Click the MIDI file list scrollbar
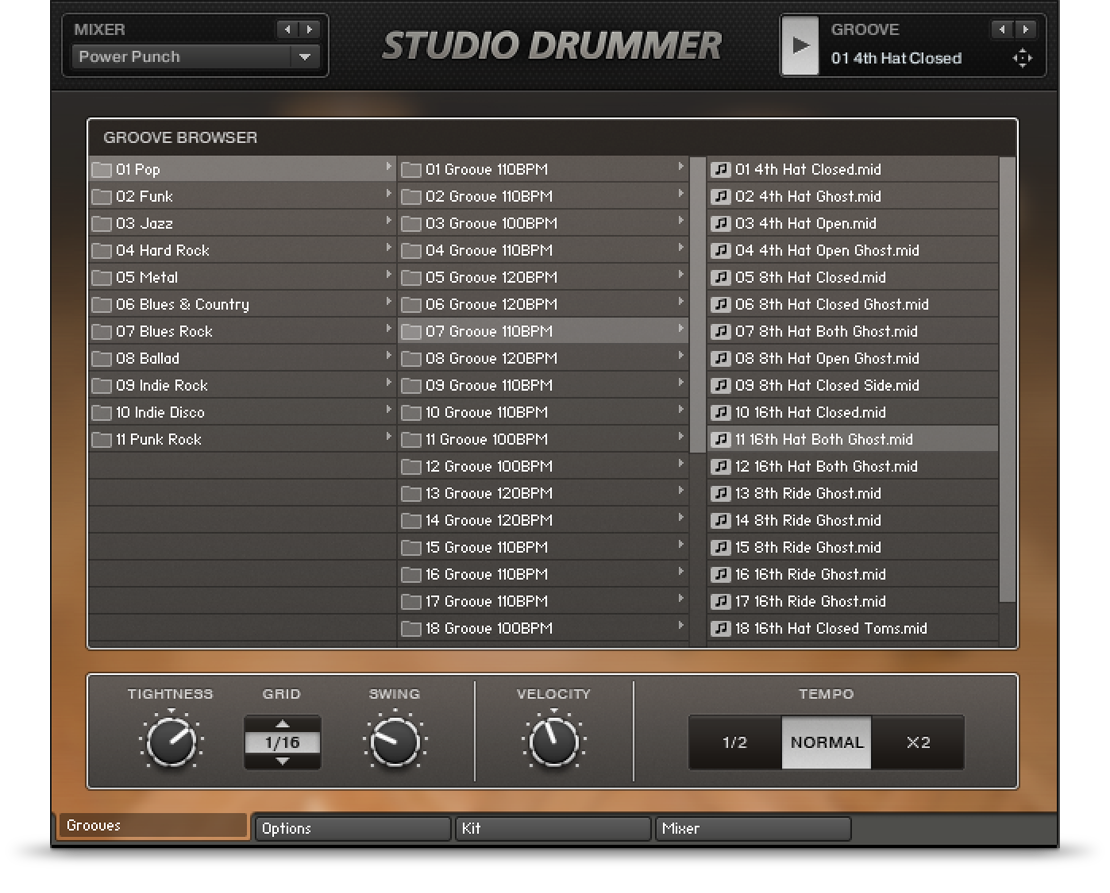 click(x=1007, y=380)
